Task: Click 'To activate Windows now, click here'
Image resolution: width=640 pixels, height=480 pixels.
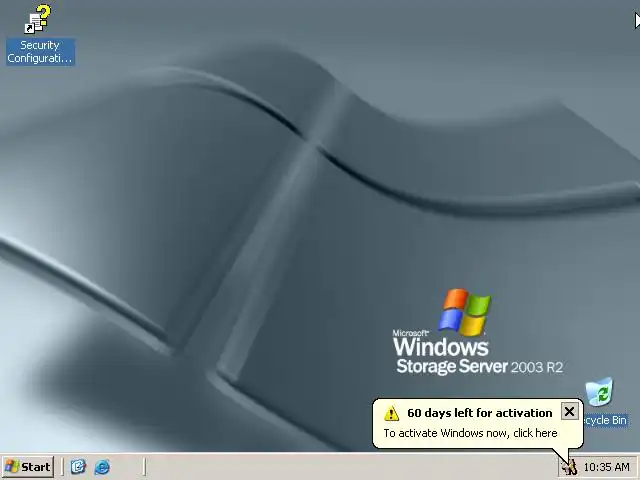Action: pyautogui.click(x=470, y=433)
